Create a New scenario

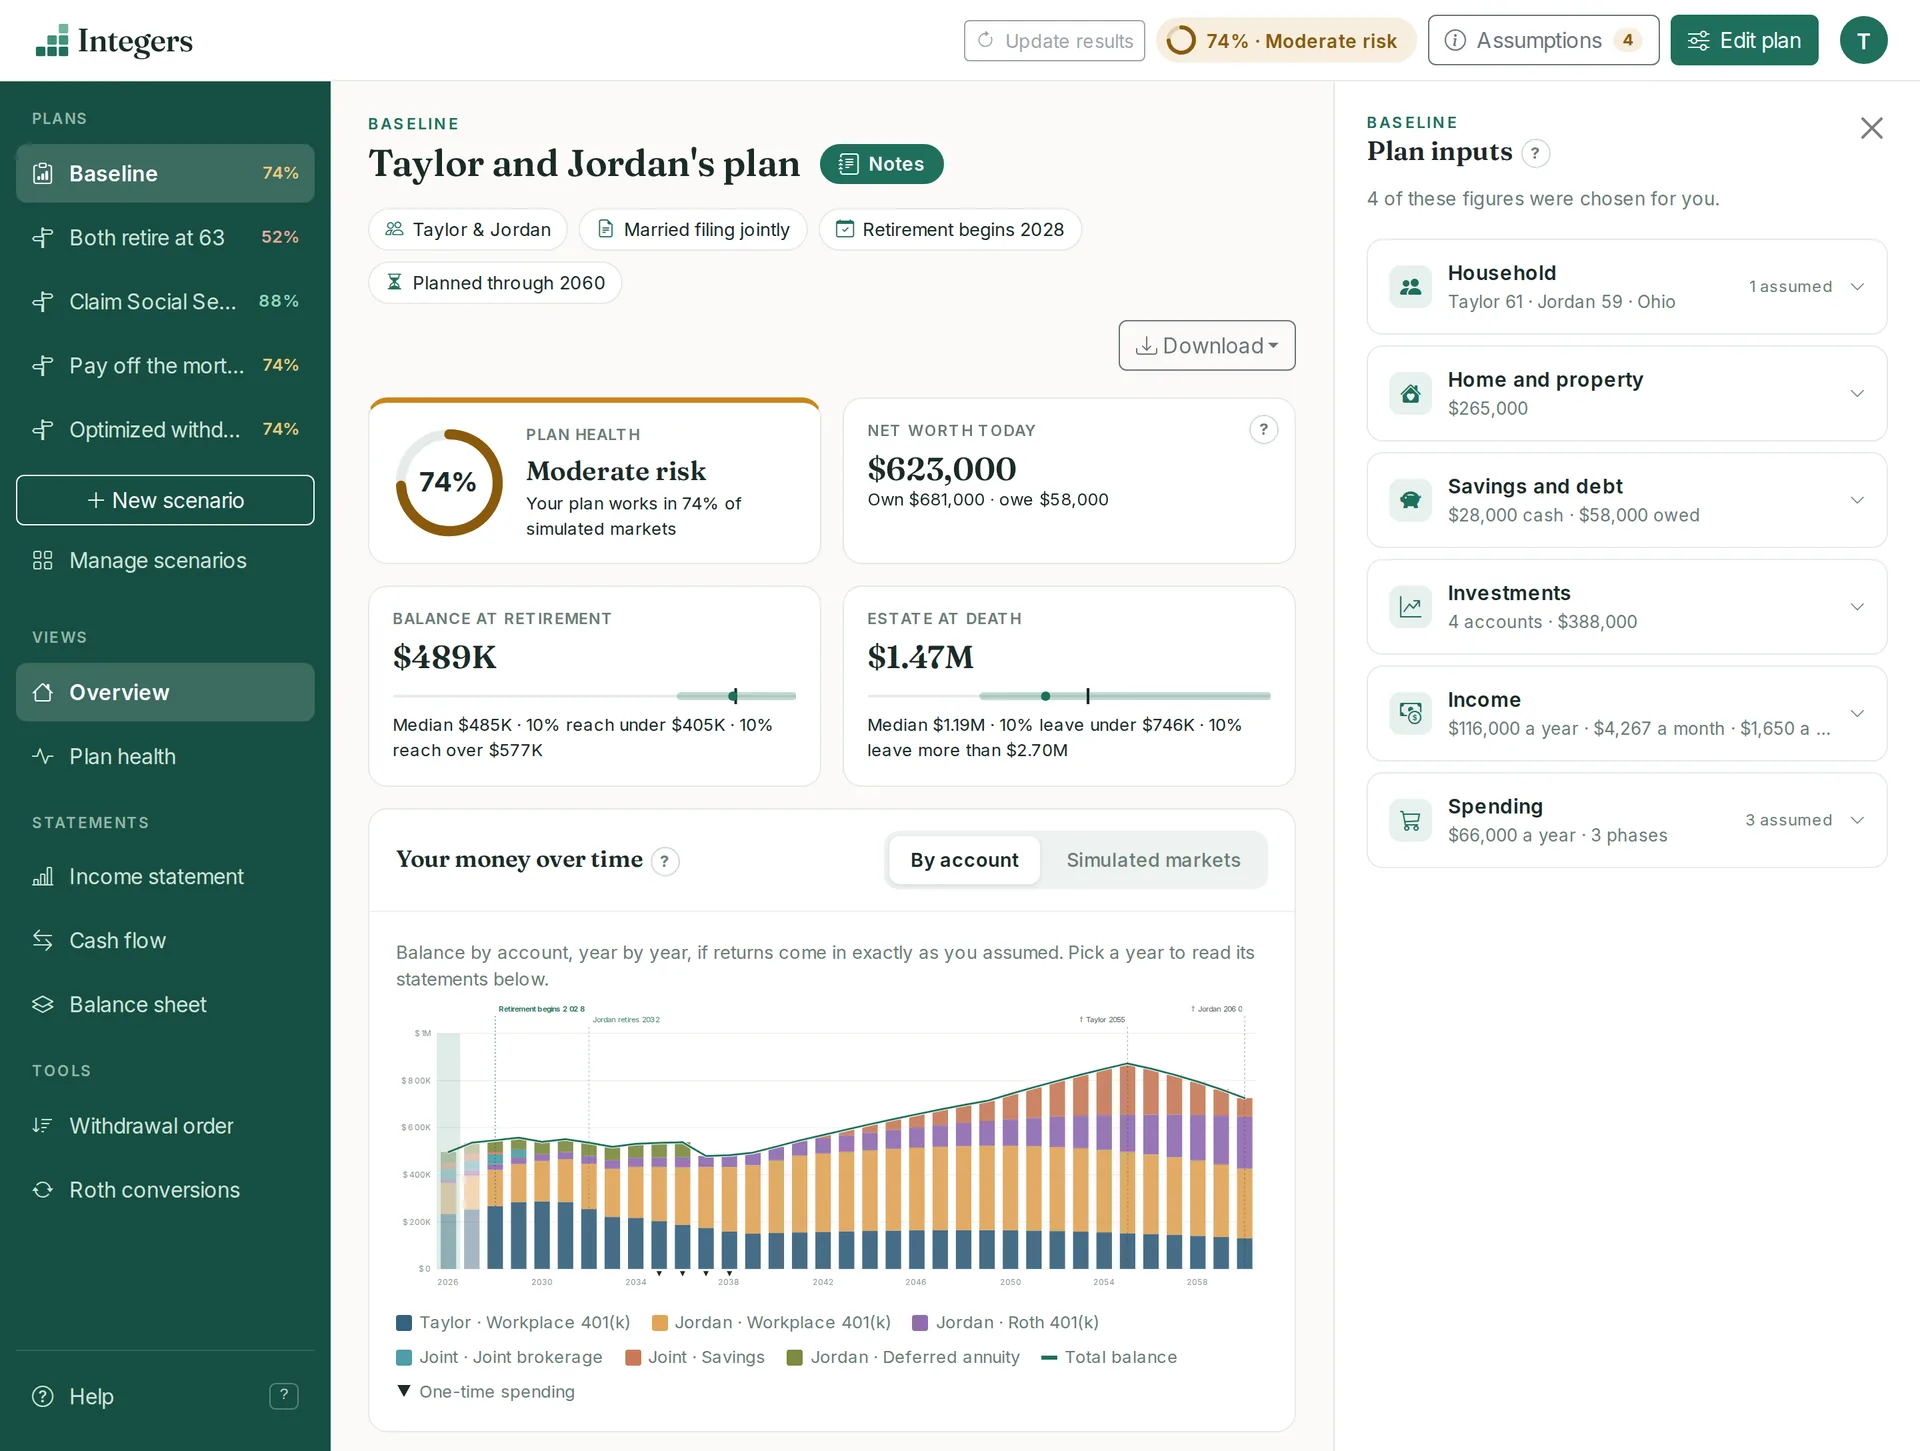(x=165, y=500)
